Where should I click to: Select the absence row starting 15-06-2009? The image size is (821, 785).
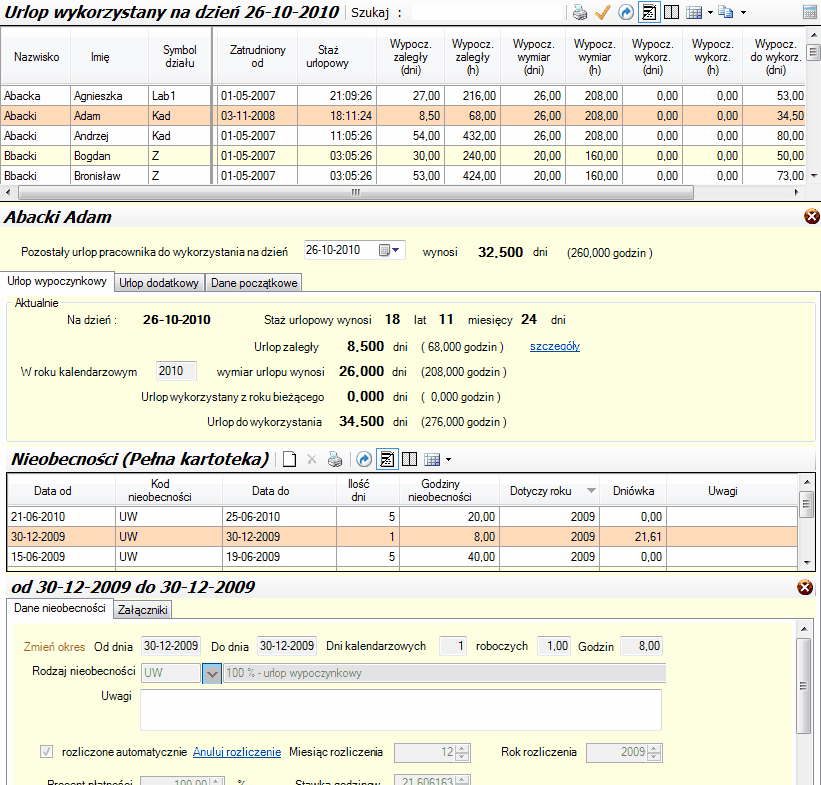click(402, 557)
